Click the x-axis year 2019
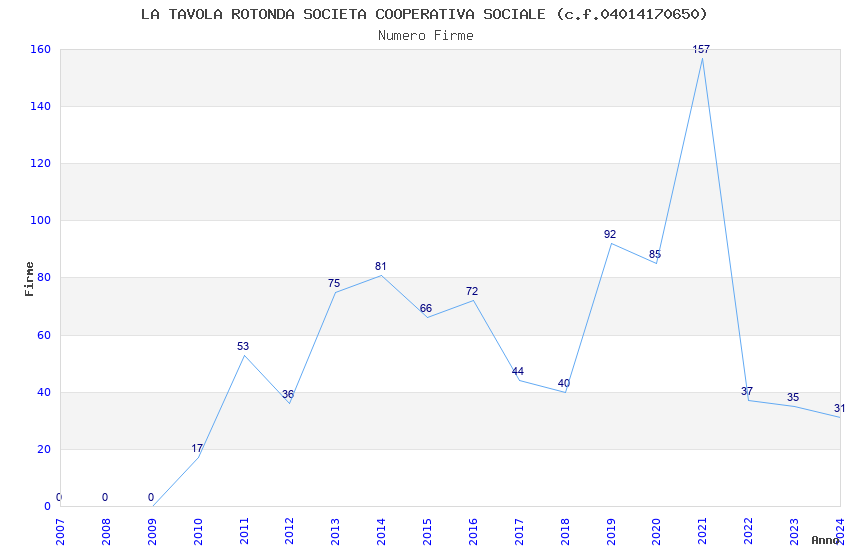 (x=611, y=532)
